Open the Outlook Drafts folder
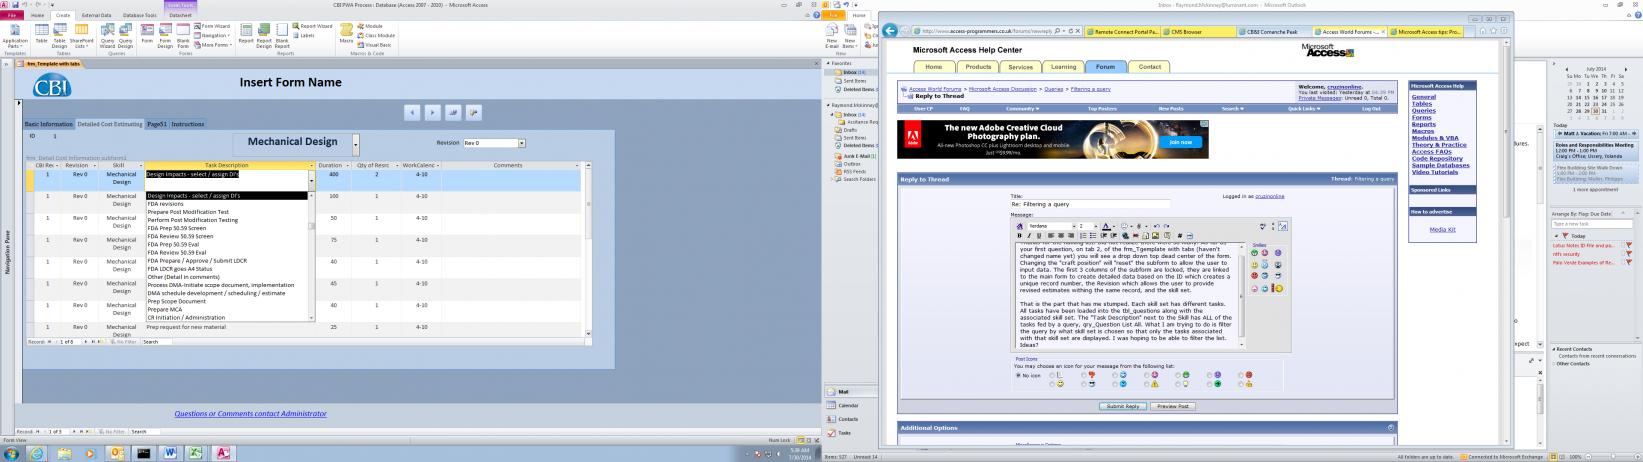Image resolution: width=1643 pixels, height=462 pixels. pyautogui.click(x=851, y=130)
